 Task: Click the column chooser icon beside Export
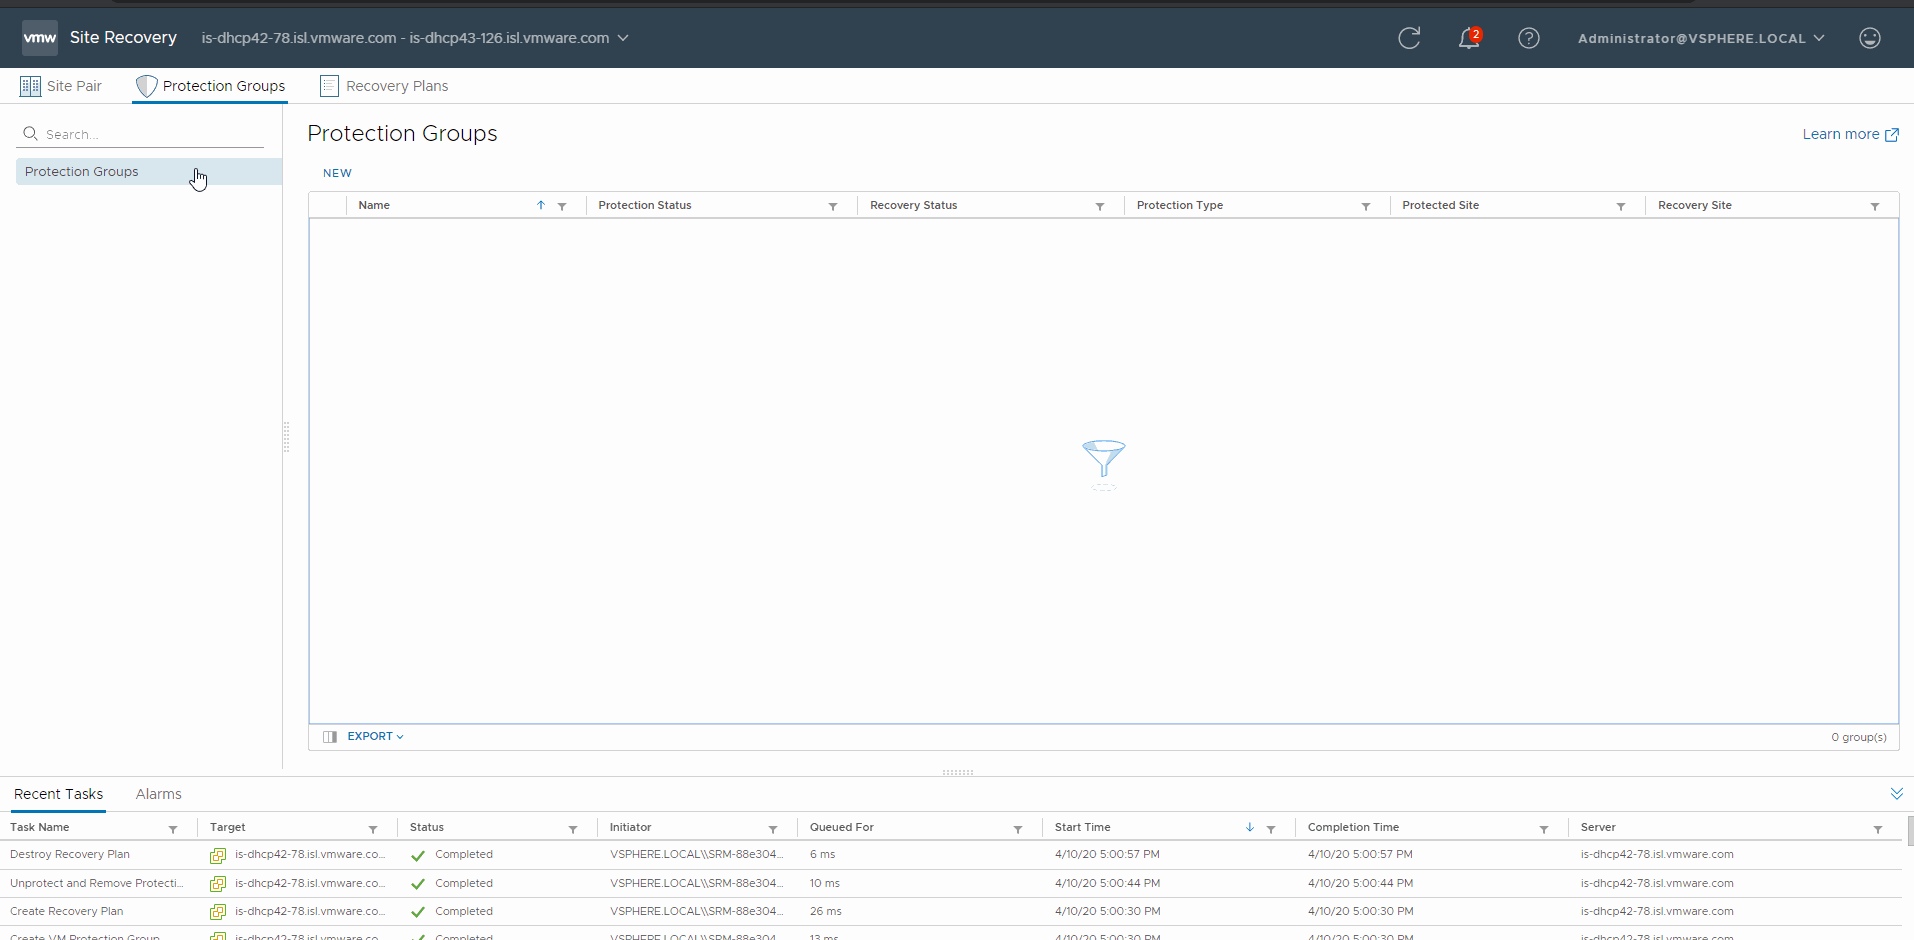tap(330, 737)
